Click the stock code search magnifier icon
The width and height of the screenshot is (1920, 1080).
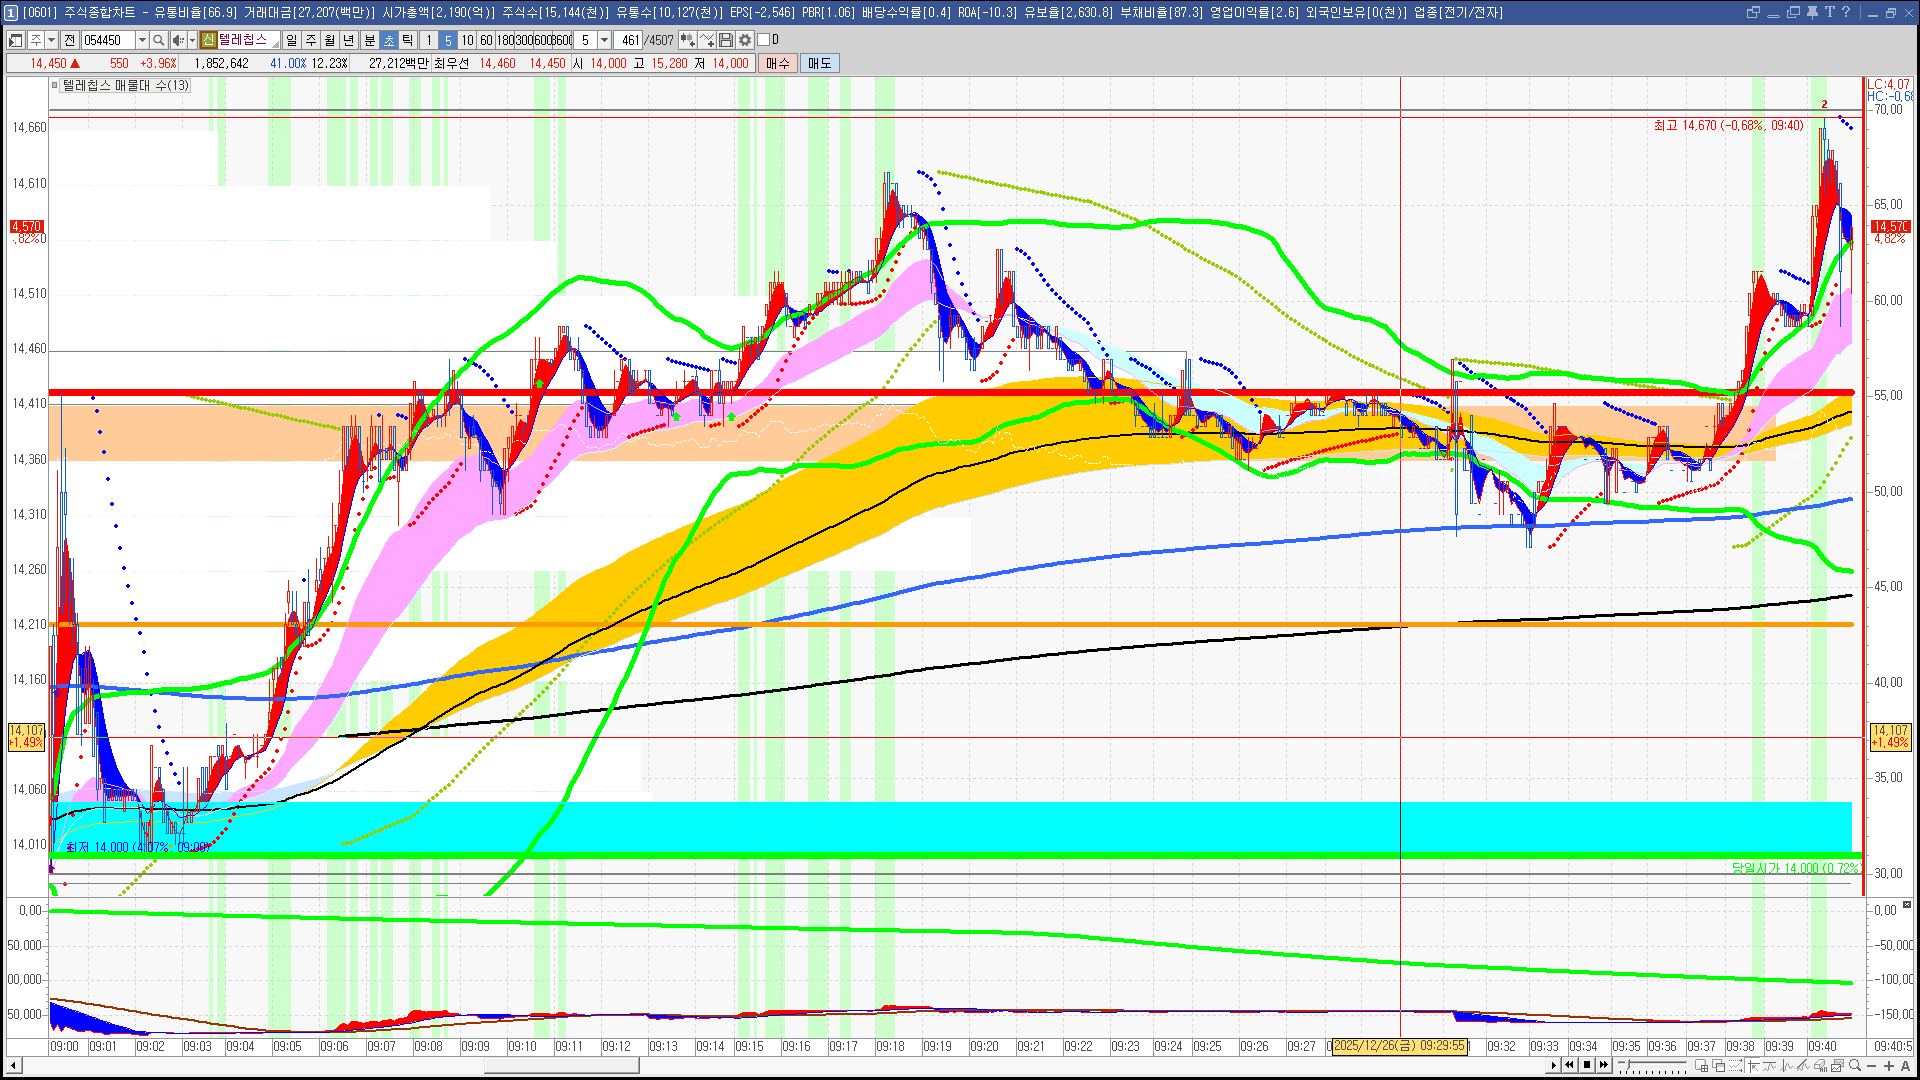point(158,40)
